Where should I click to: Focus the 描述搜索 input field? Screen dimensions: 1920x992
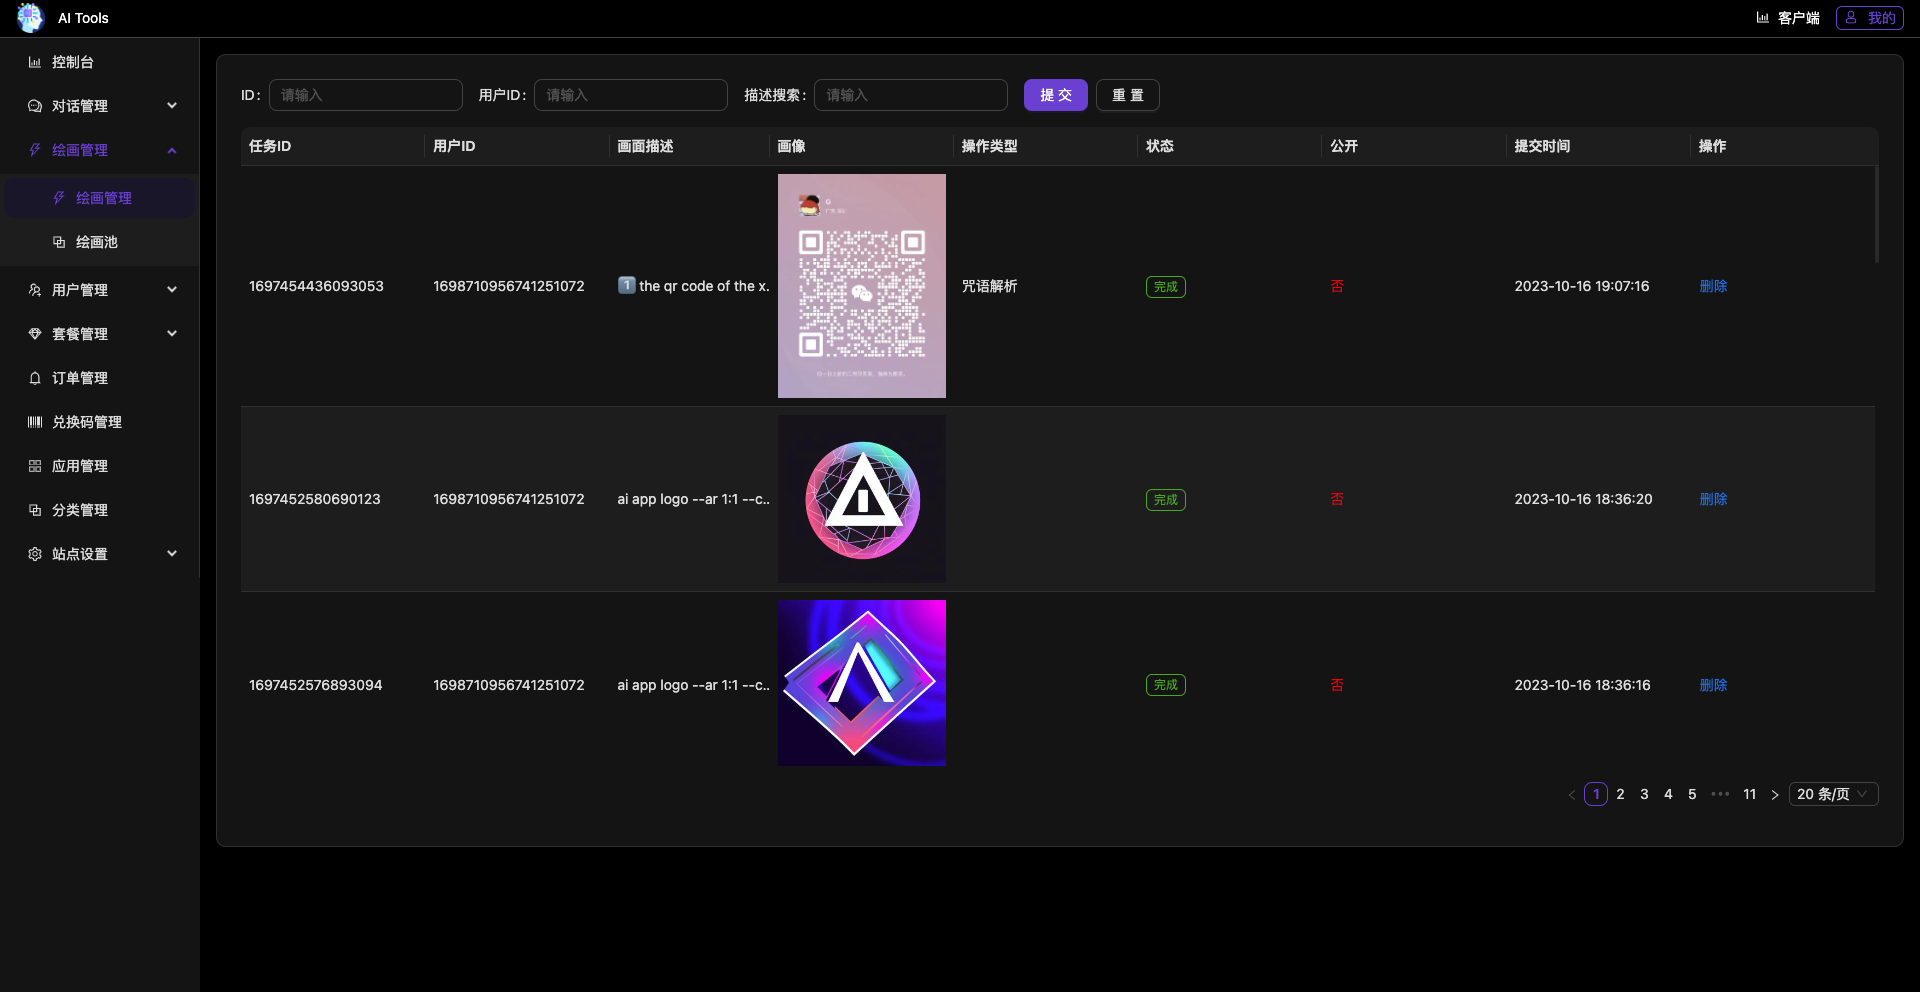pyautogui.click(x=910, y=95)
